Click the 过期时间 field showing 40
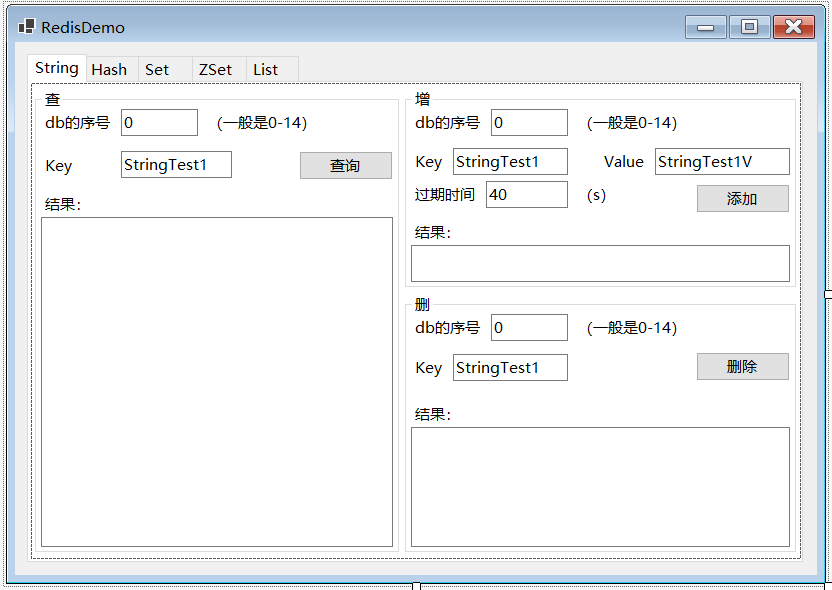This screenshot has width=832, height=590. pyautogui.click(x=526, y=195)
